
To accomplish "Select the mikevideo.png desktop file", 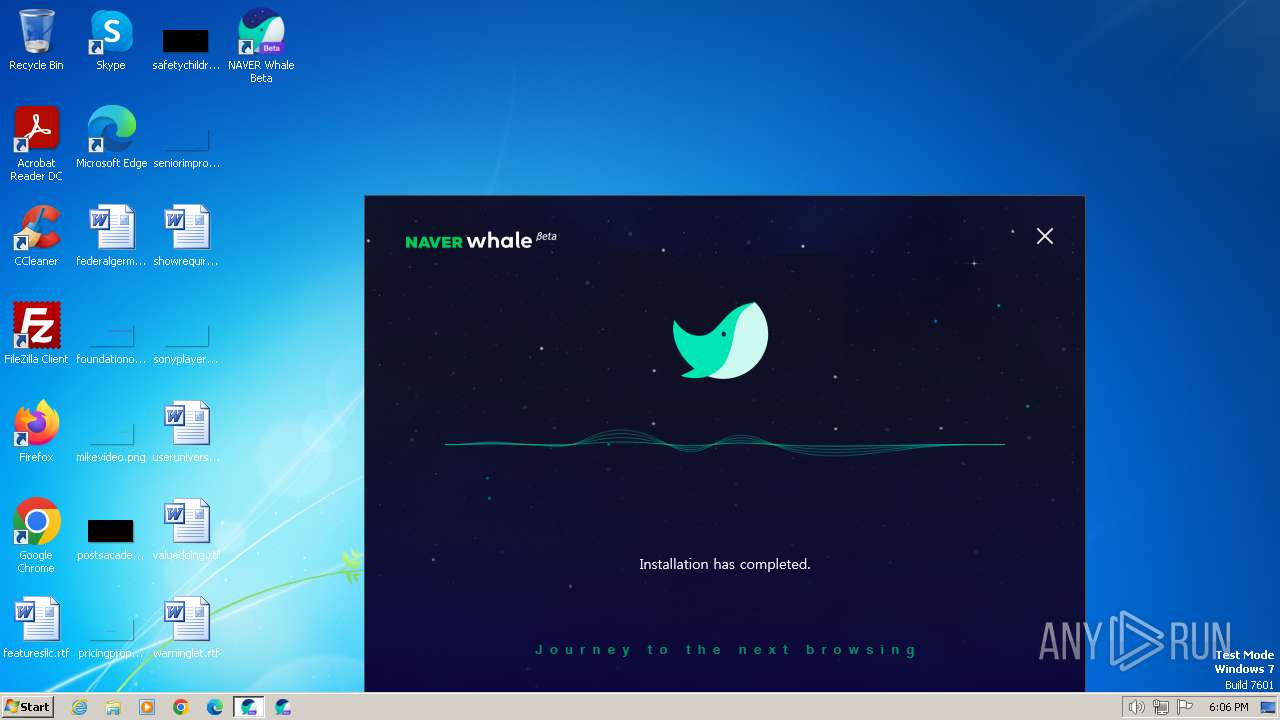I will (x=111, y=440).
